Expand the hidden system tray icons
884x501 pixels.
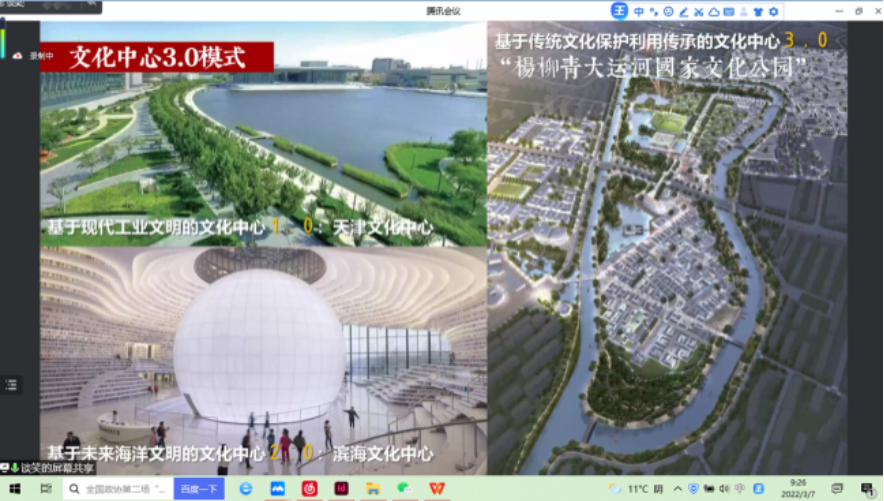click(x=677, y=489)
